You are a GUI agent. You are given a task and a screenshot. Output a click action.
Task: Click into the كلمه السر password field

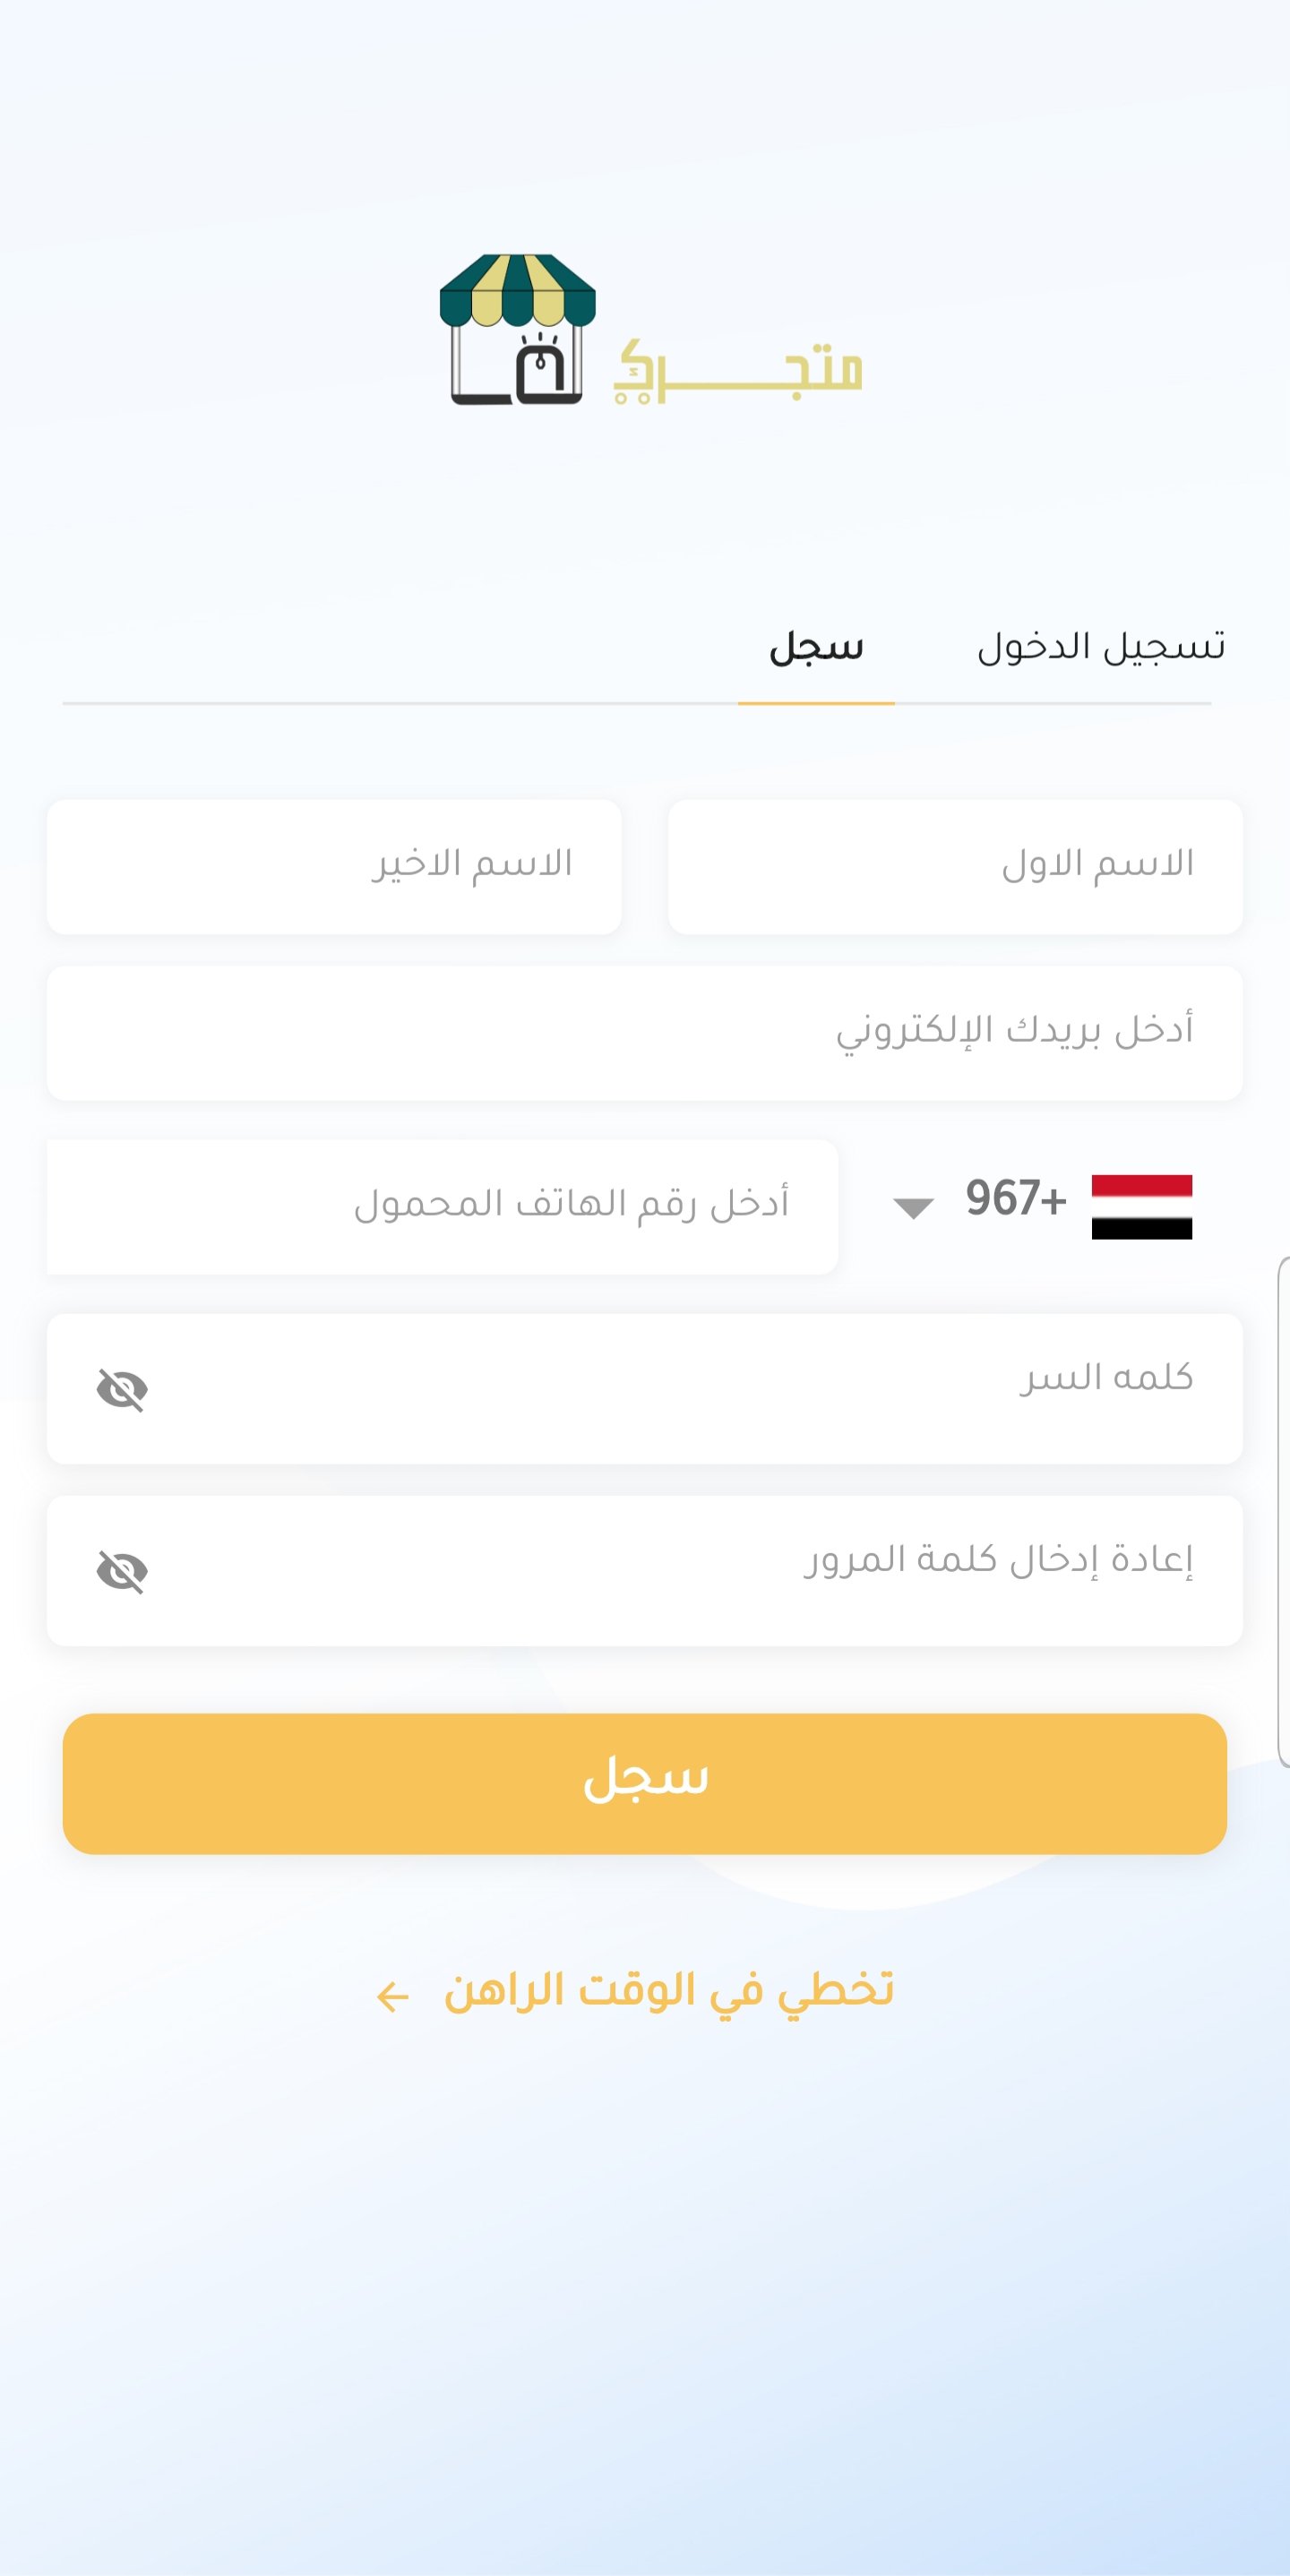click(645, 1389)
